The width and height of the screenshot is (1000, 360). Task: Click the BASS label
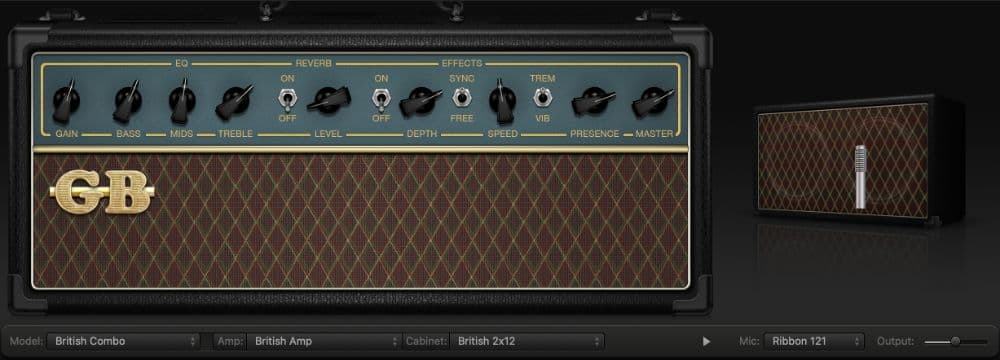coord(128,134)
